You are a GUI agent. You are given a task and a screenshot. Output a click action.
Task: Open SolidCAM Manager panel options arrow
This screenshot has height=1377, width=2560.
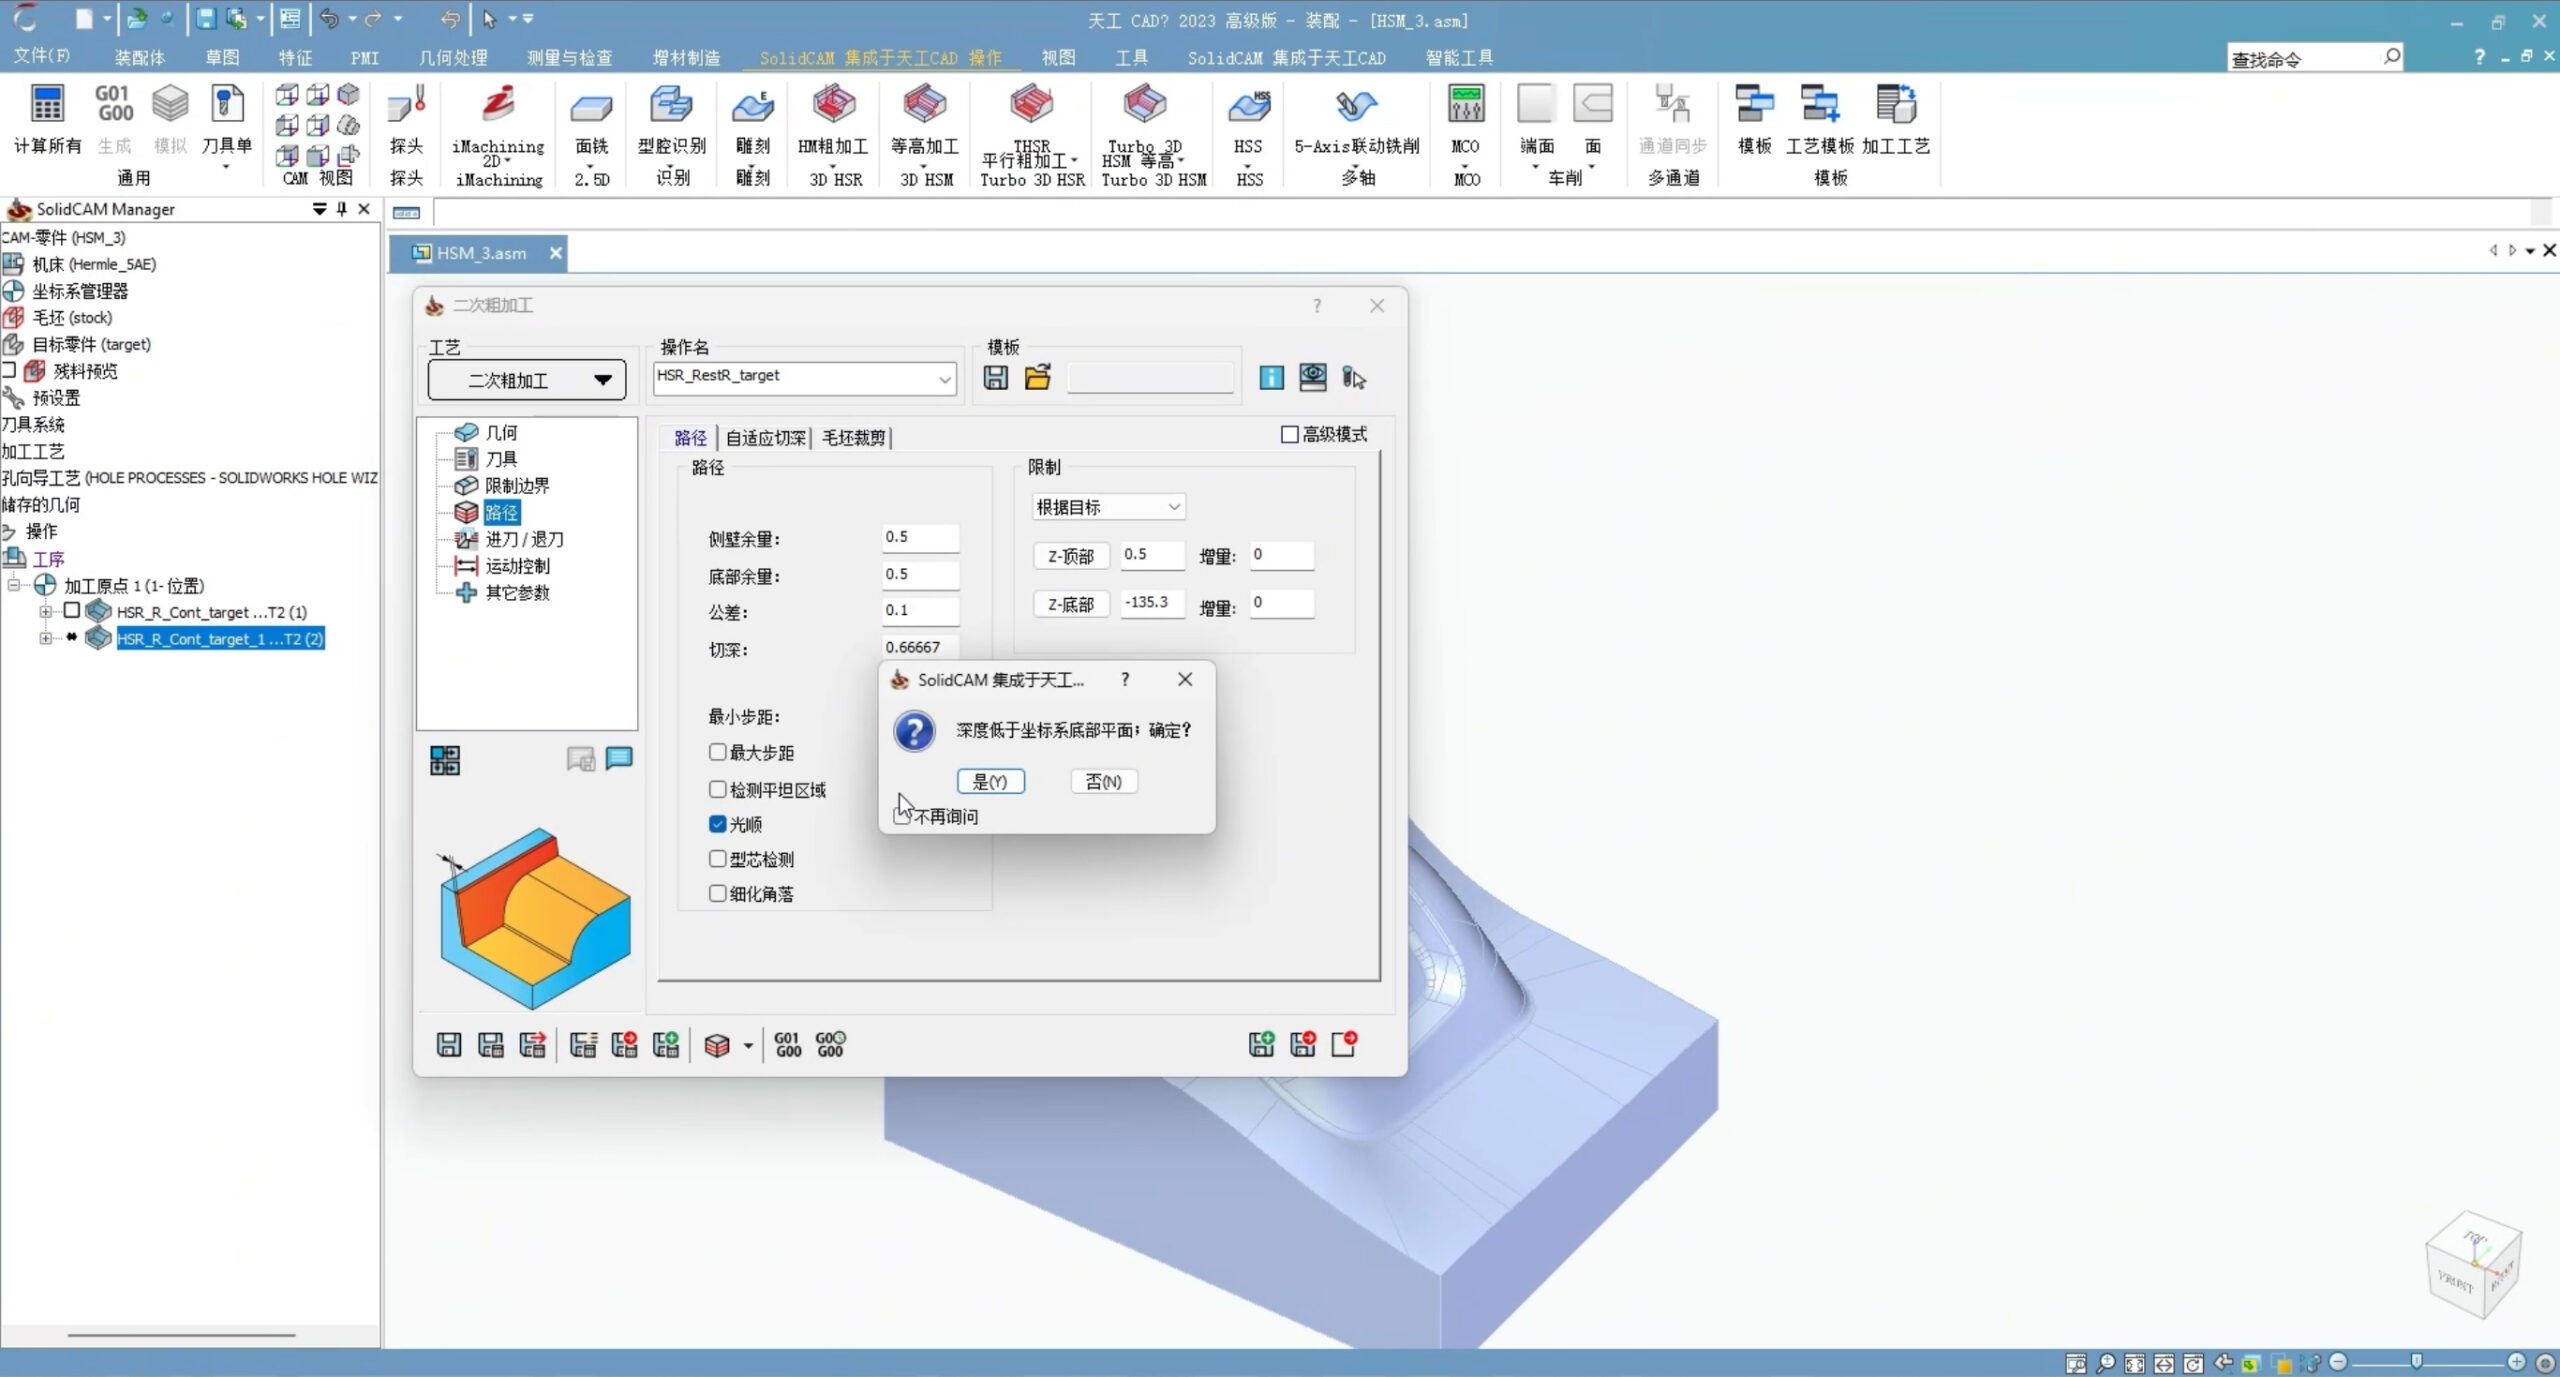click(x=319, y=209)
